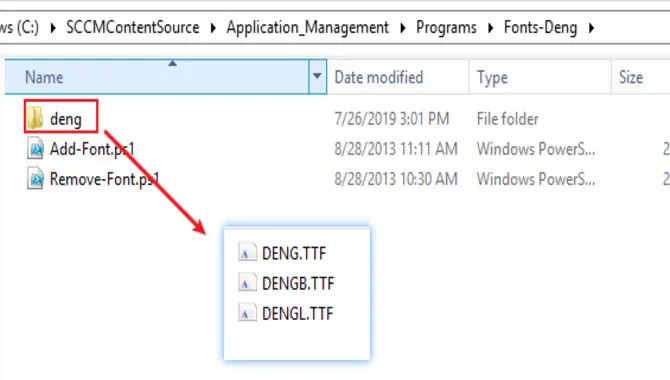Navigate to SCCMContentSource in address bar
The height and width of the screenshot is (380, 670).
[133, 28]
